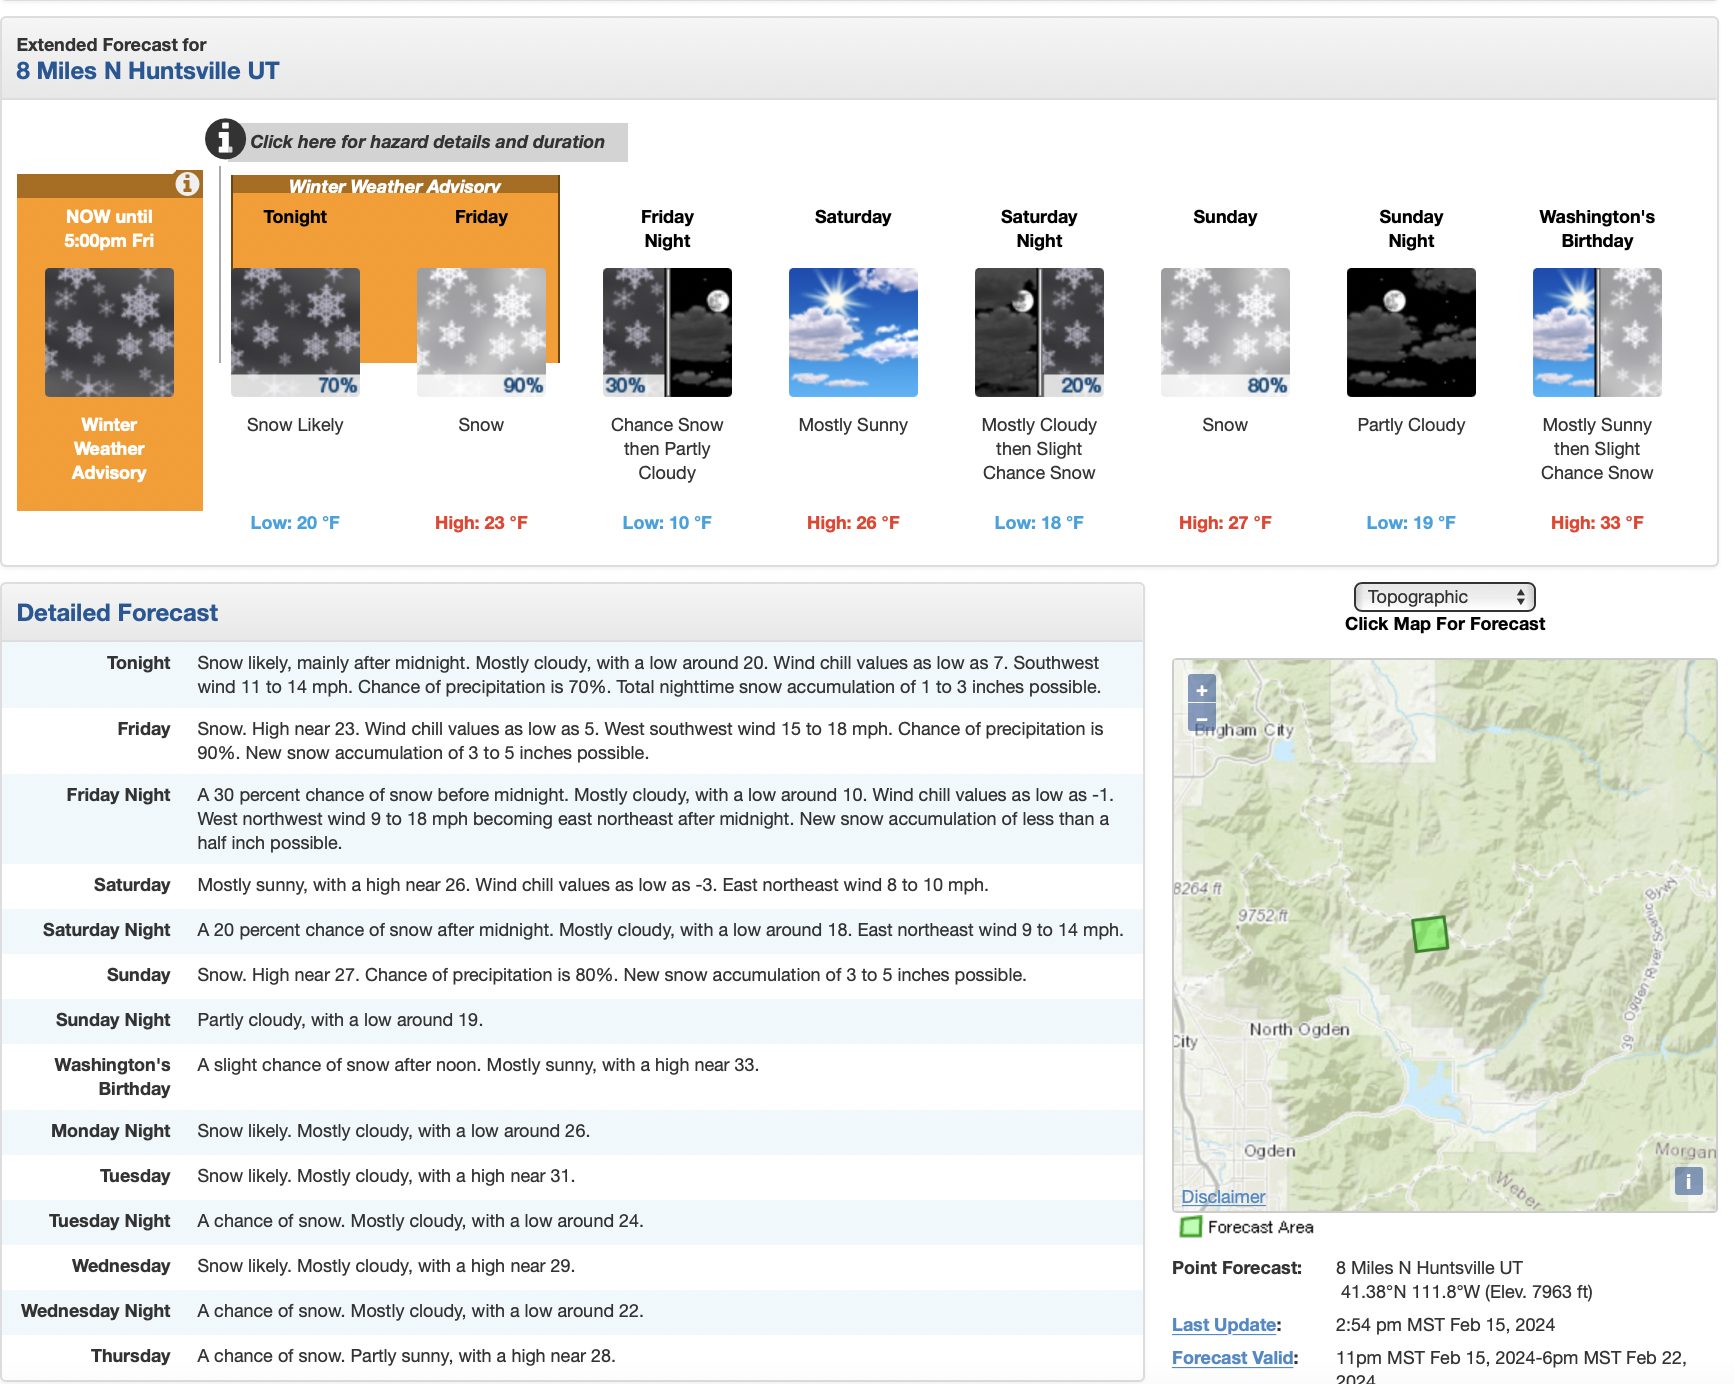Click the NOW until 5:00pm Fri snow icon
The width and height of the screenshot is (1734, 1384).
pyautogui.click(x=109, y=332)
